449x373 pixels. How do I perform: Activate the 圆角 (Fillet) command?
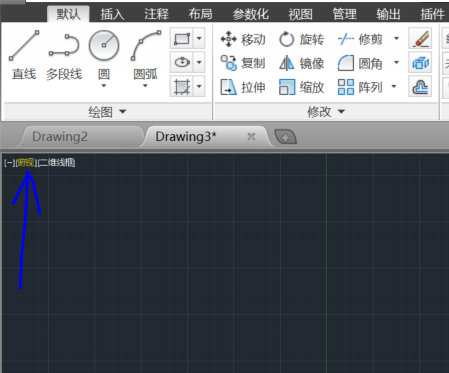[360, 63]
